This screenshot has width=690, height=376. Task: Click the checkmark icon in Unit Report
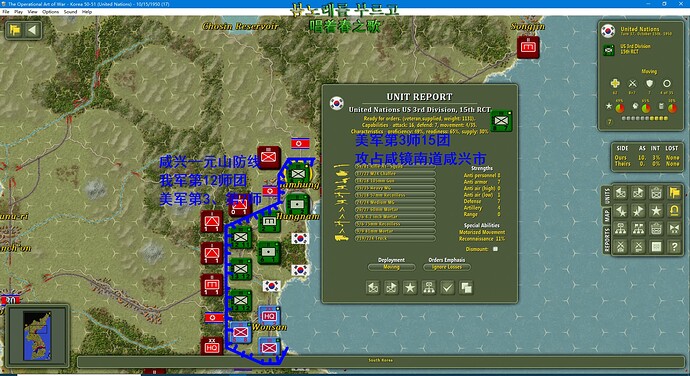coord(448,288)
